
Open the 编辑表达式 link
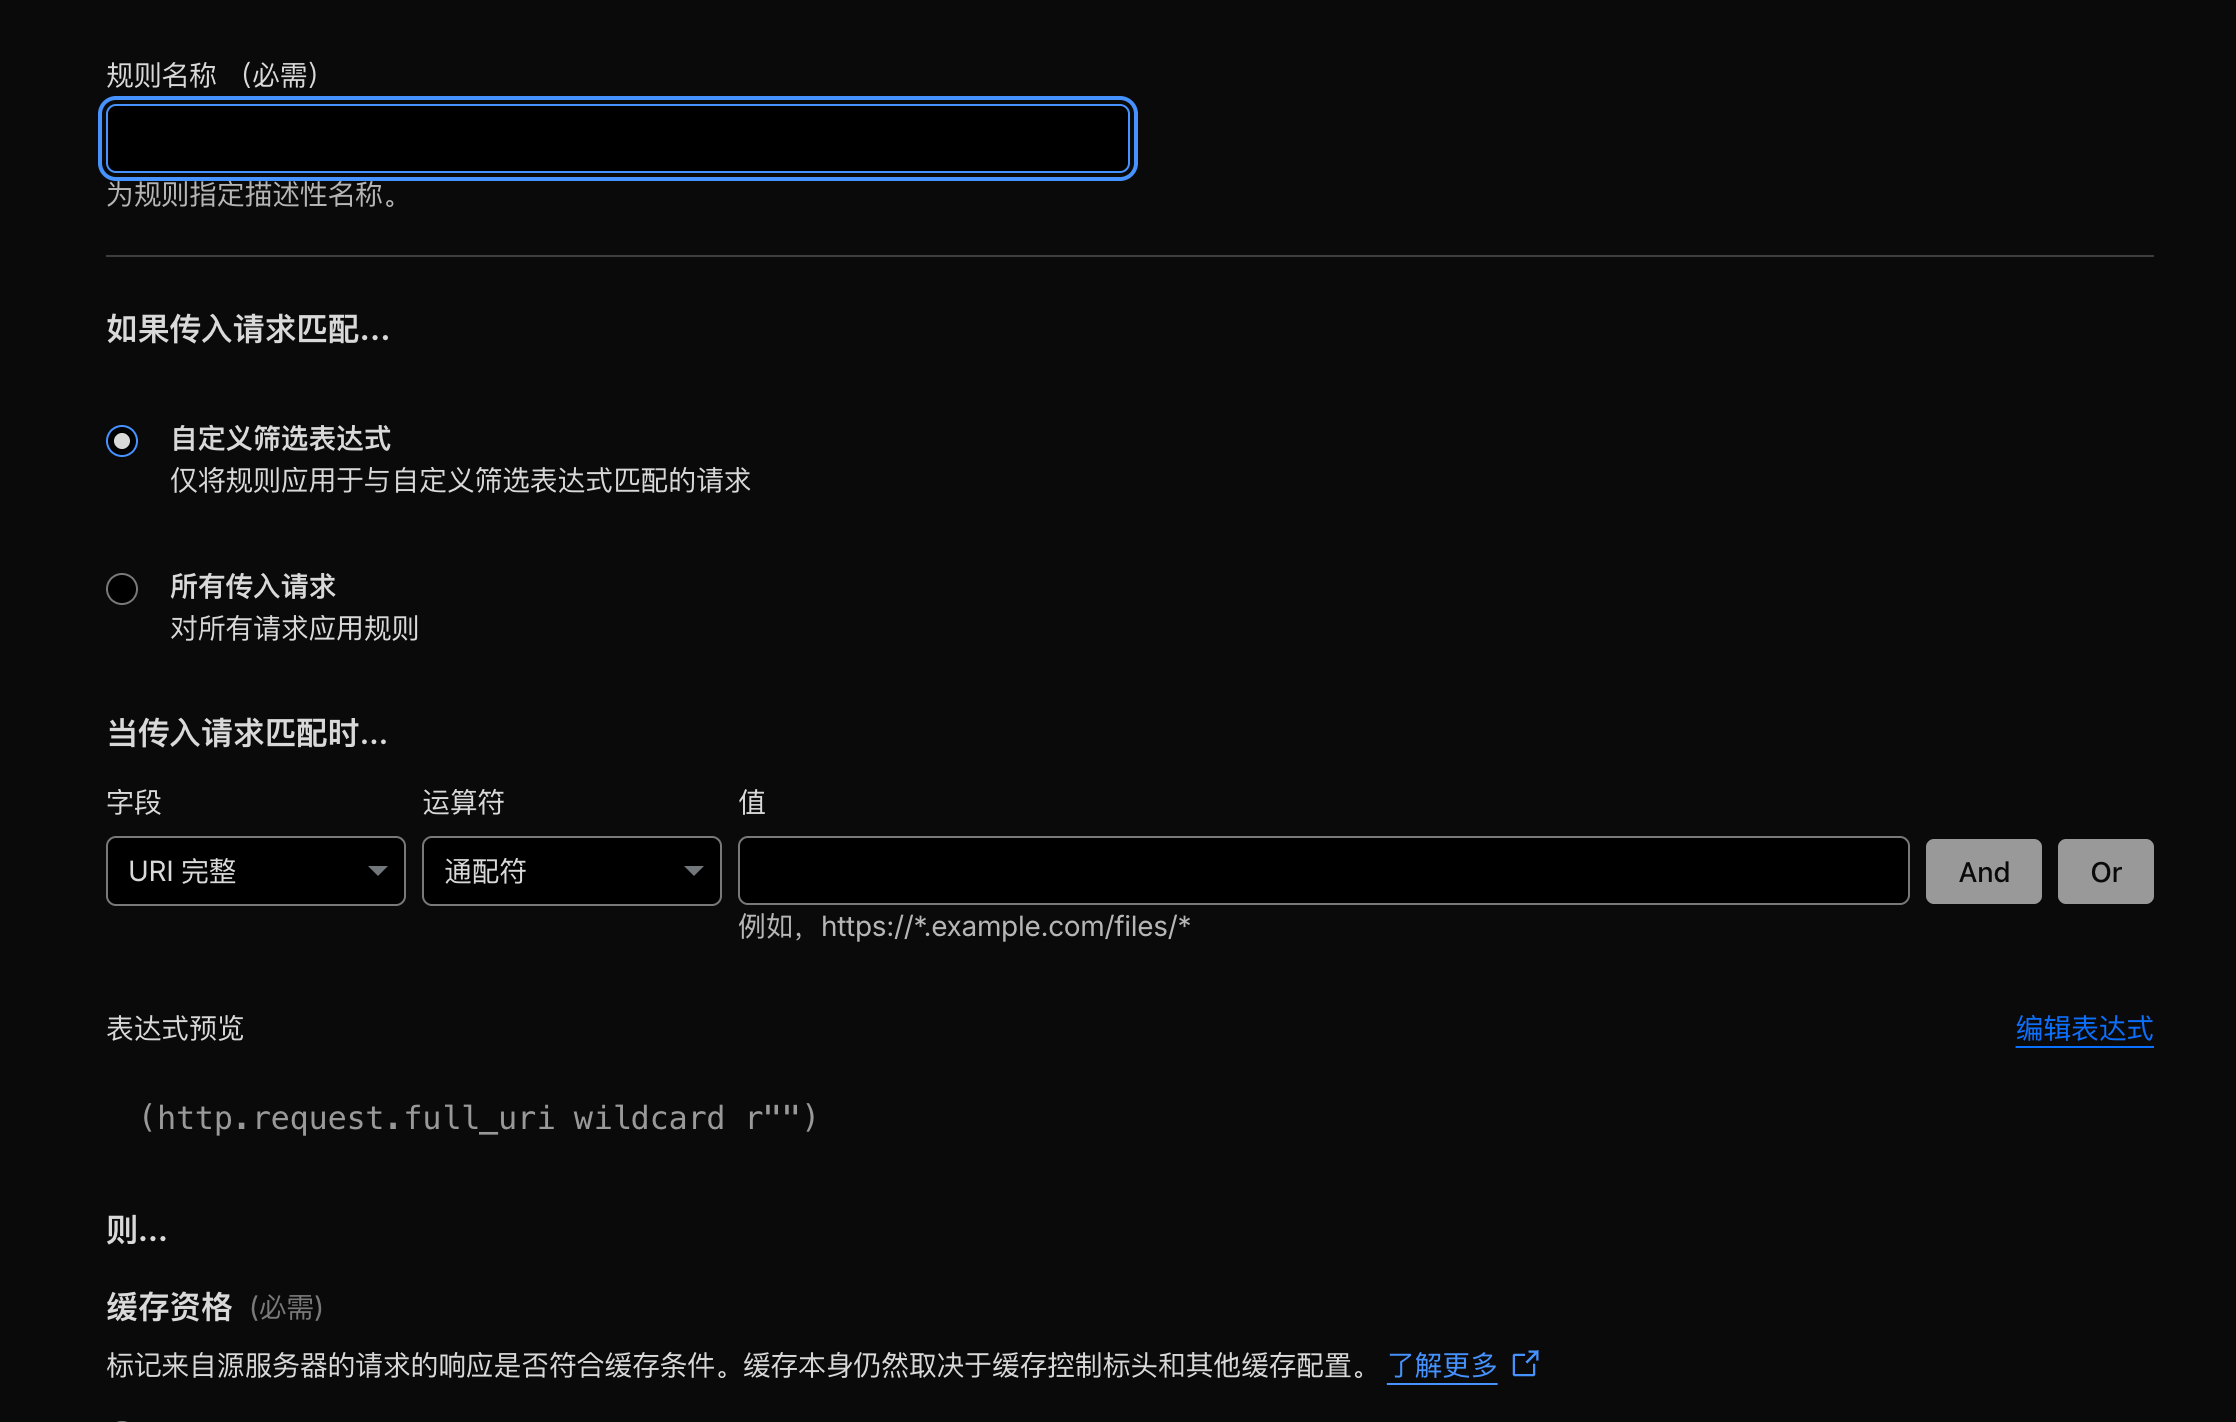point(2083,1028)
